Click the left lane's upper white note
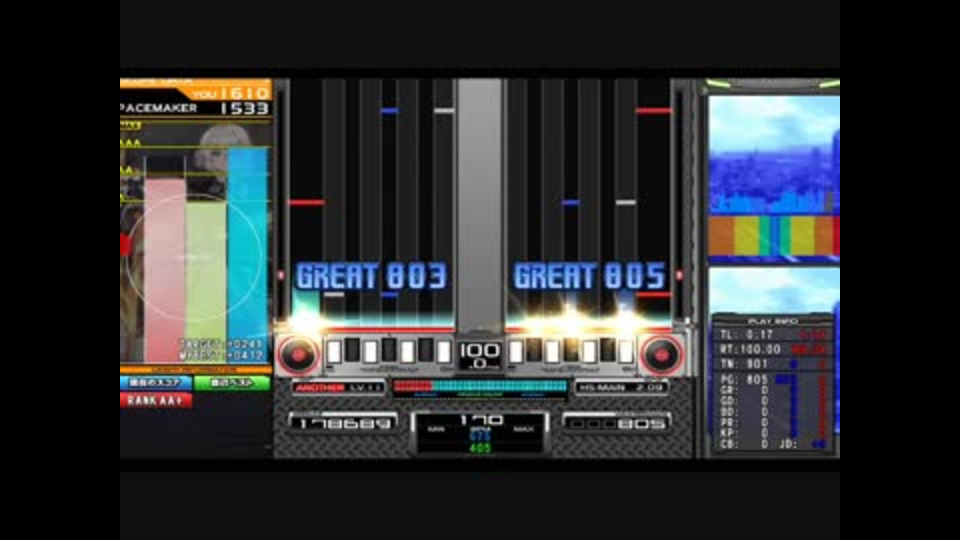The width and height of the screenshot is (960, 540). 444,111
